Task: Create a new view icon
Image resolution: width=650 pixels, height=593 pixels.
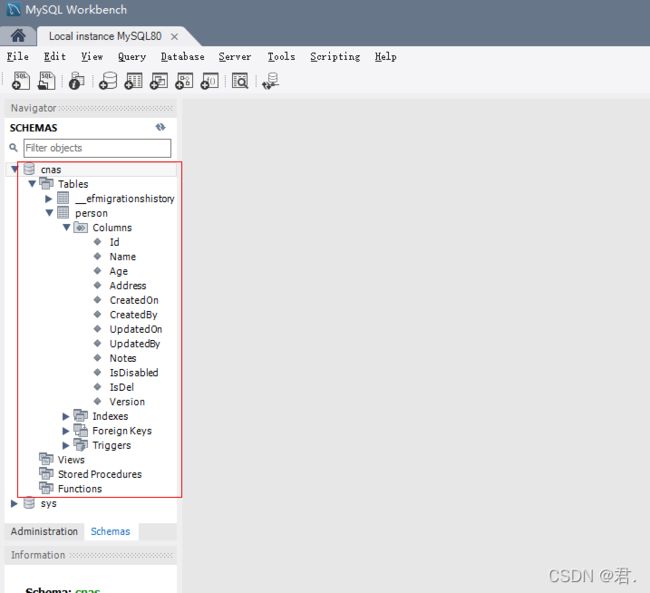Action: [159, 81]
